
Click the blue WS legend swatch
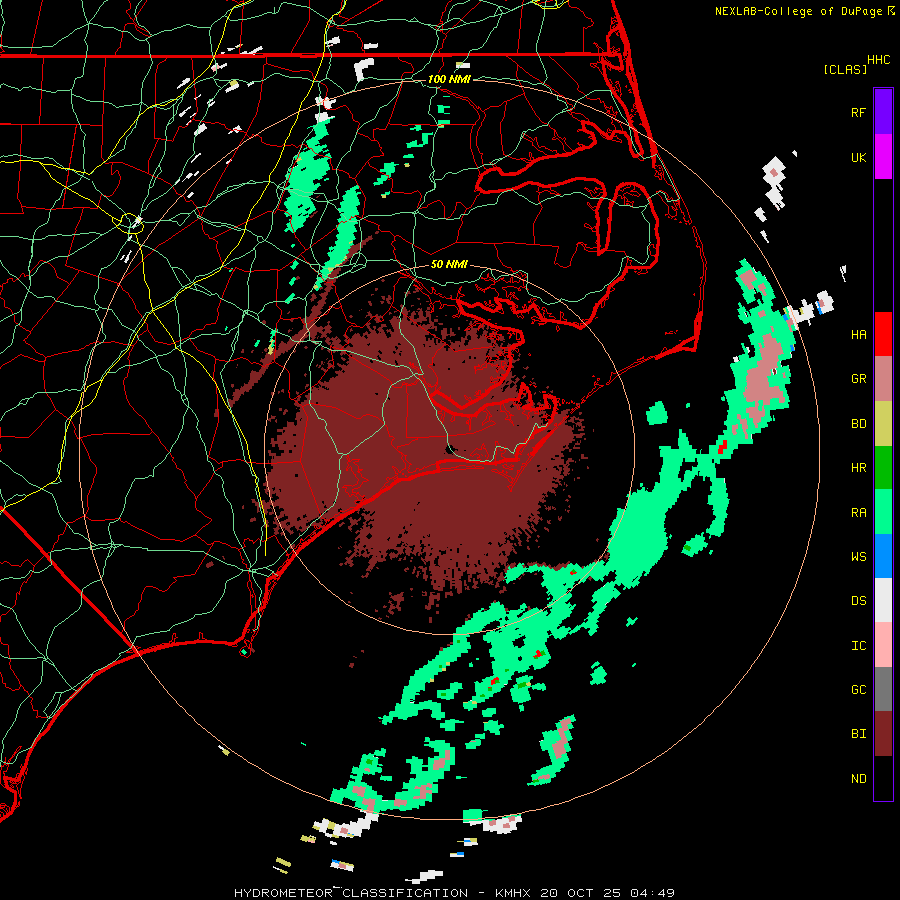coord(883,556)
